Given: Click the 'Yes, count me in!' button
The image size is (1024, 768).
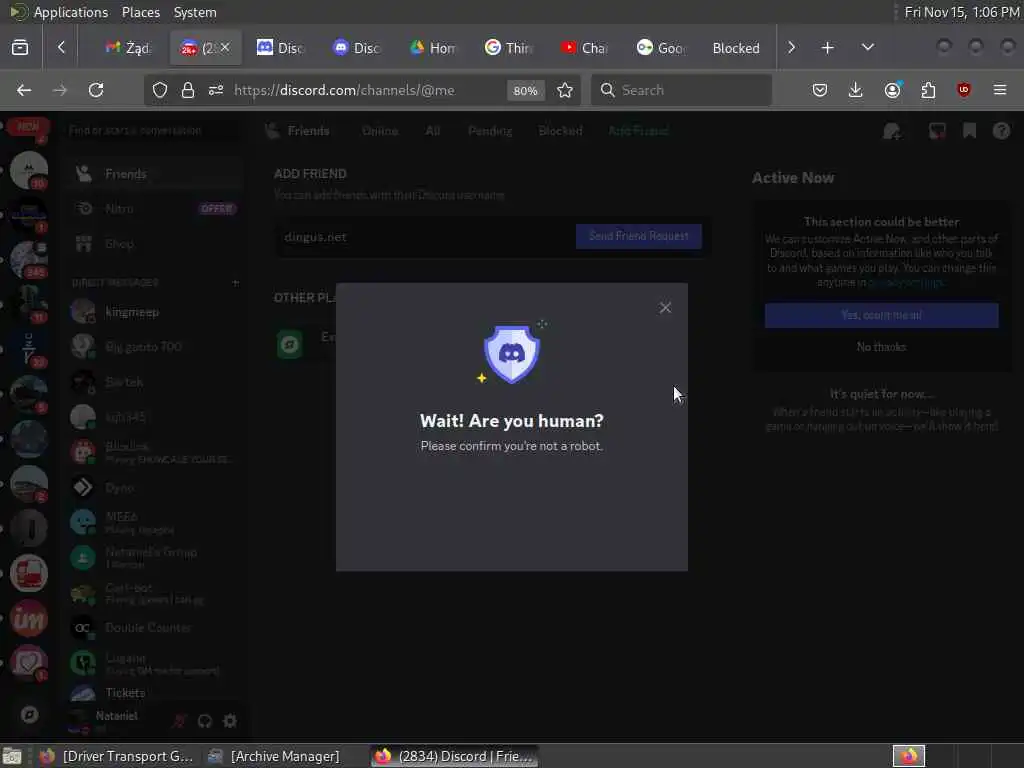Looking at the screenshot, I should [x=882, y=315].
